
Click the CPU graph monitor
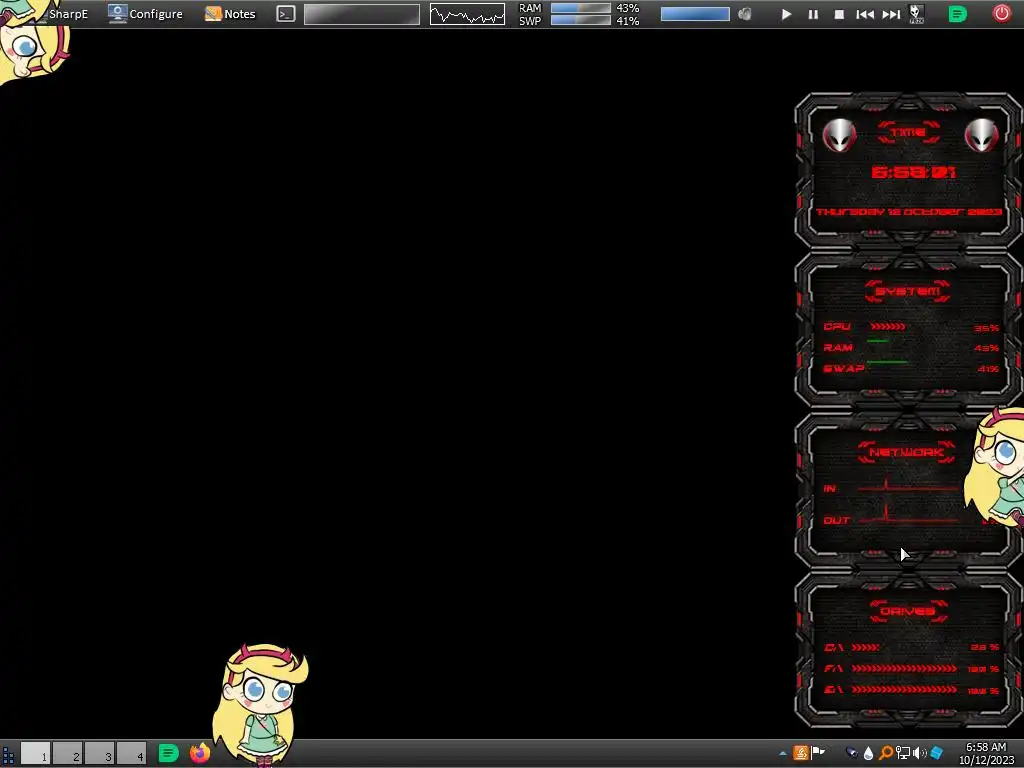pos(467,14)
